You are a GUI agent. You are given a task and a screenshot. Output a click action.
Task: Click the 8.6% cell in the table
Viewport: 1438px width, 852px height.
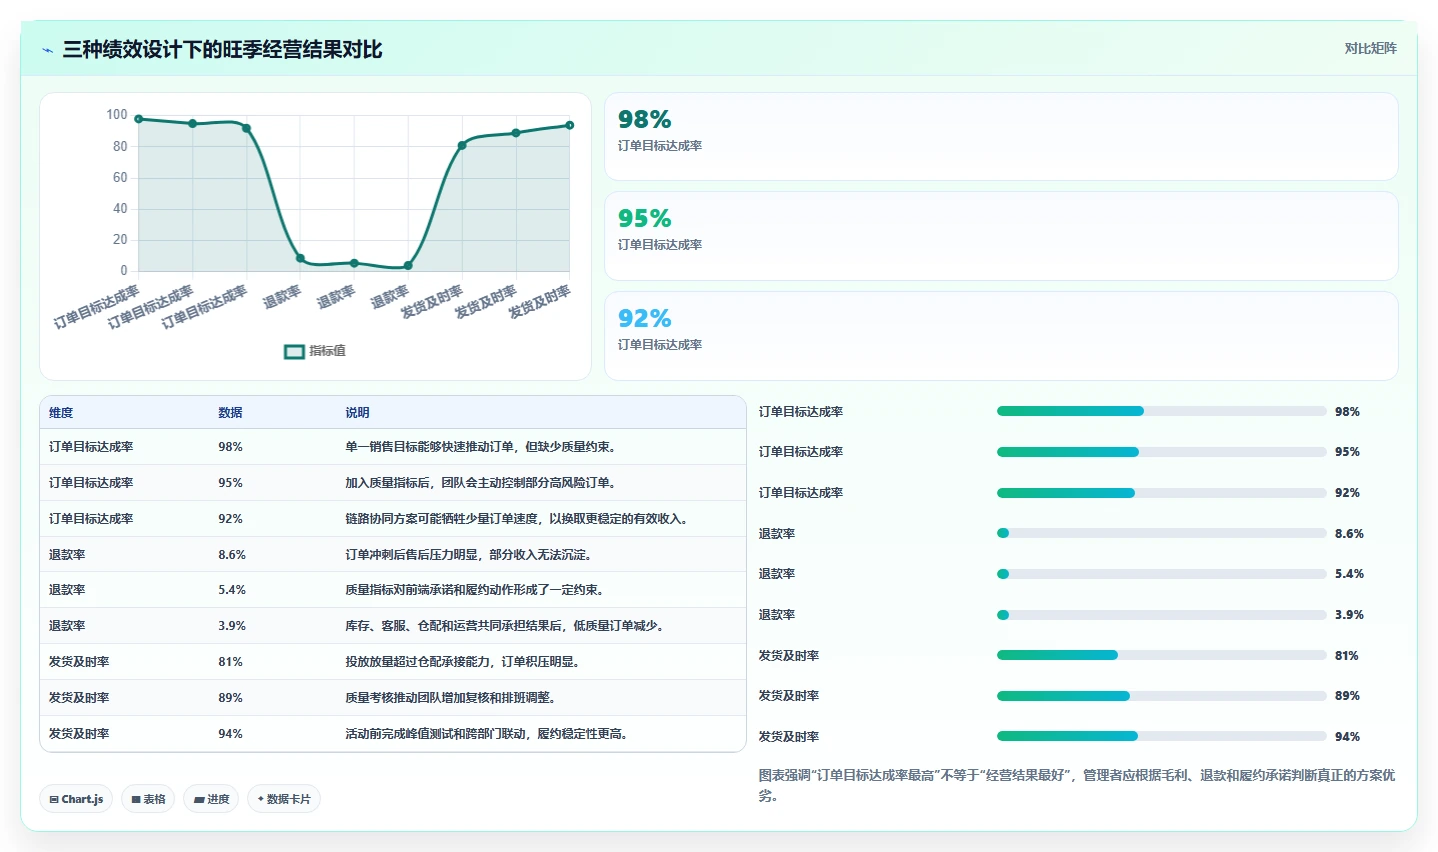(232, 555)
